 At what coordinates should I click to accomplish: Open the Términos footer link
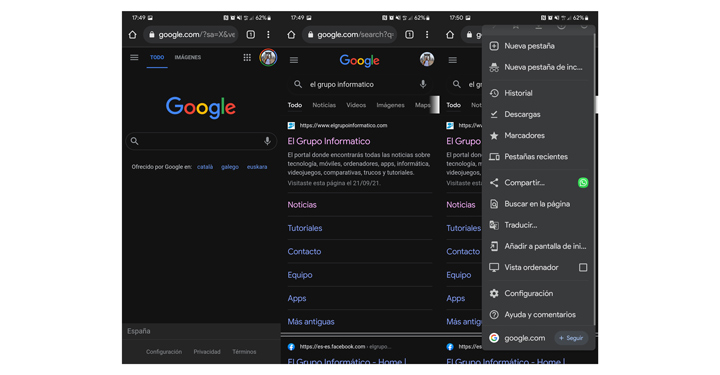coord(244,352)
